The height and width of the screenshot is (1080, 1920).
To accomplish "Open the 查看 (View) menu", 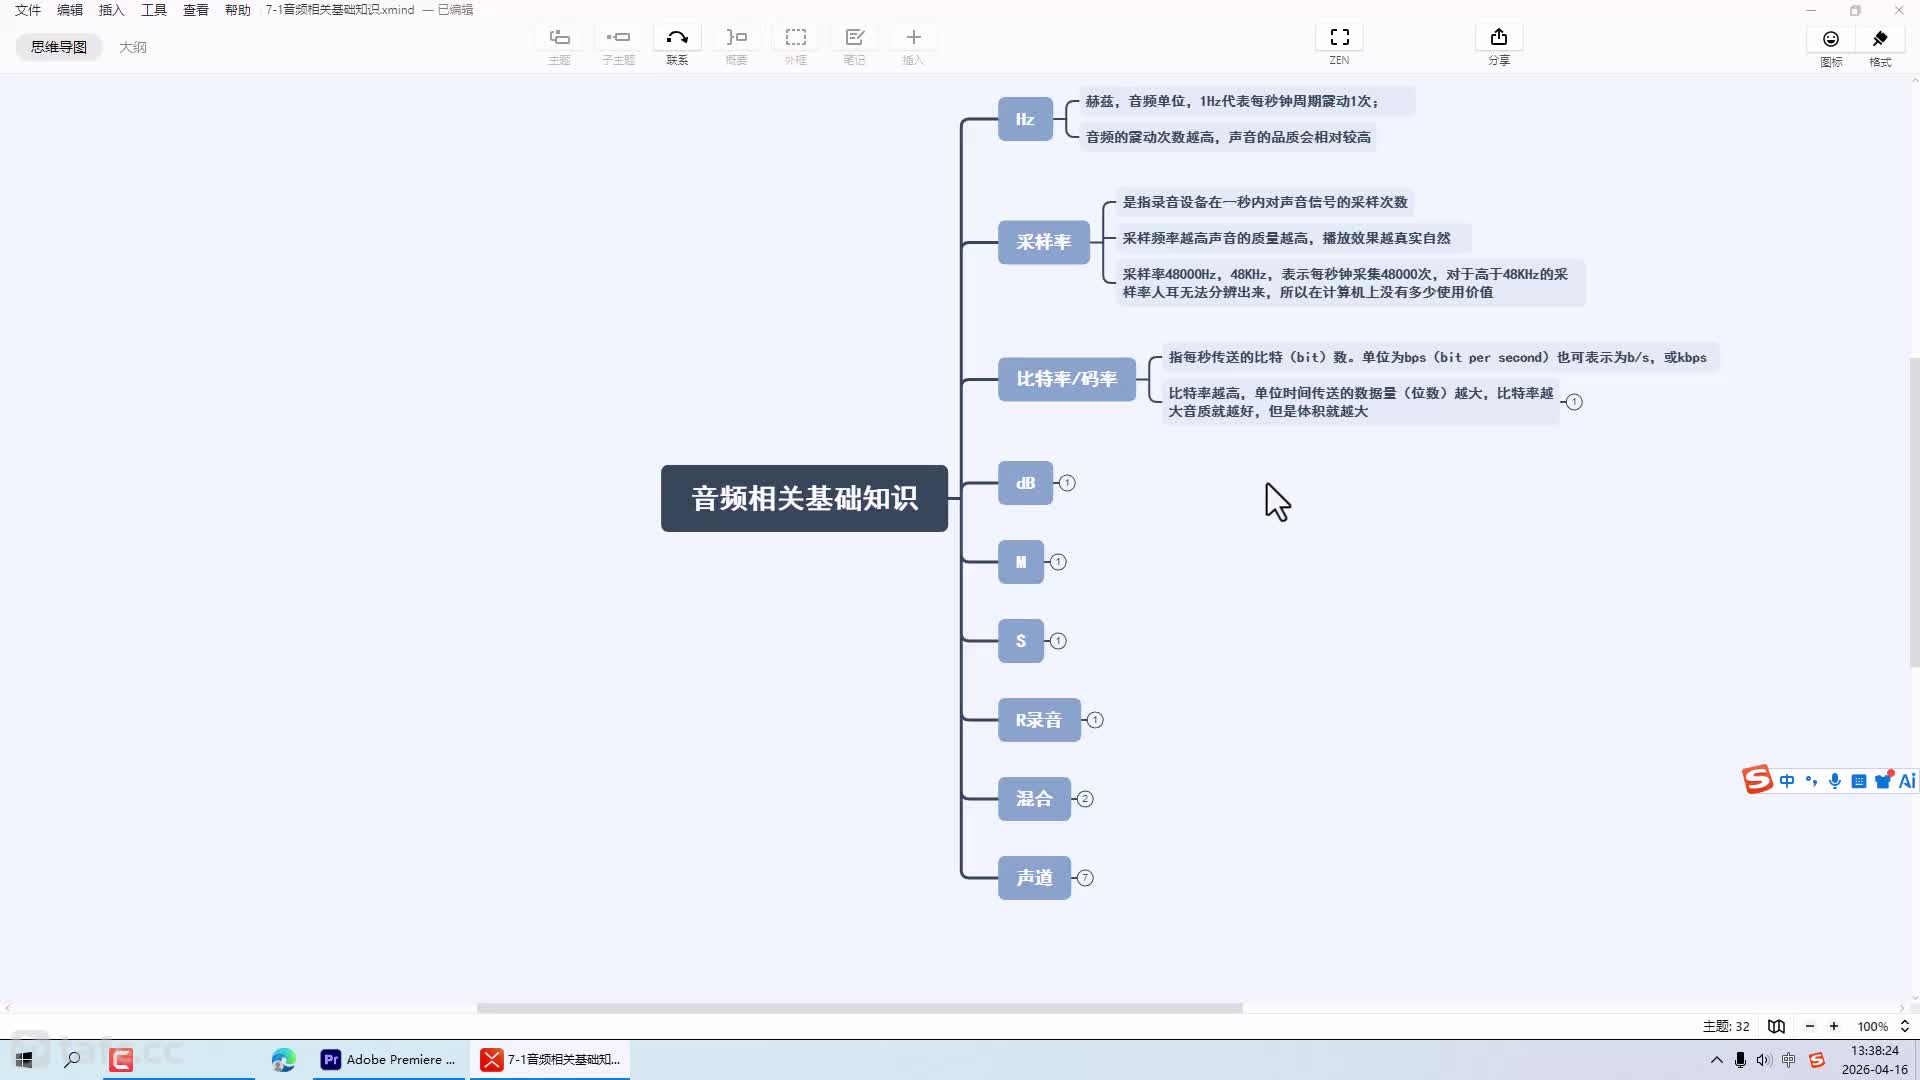I will click(x=196, y=10).
